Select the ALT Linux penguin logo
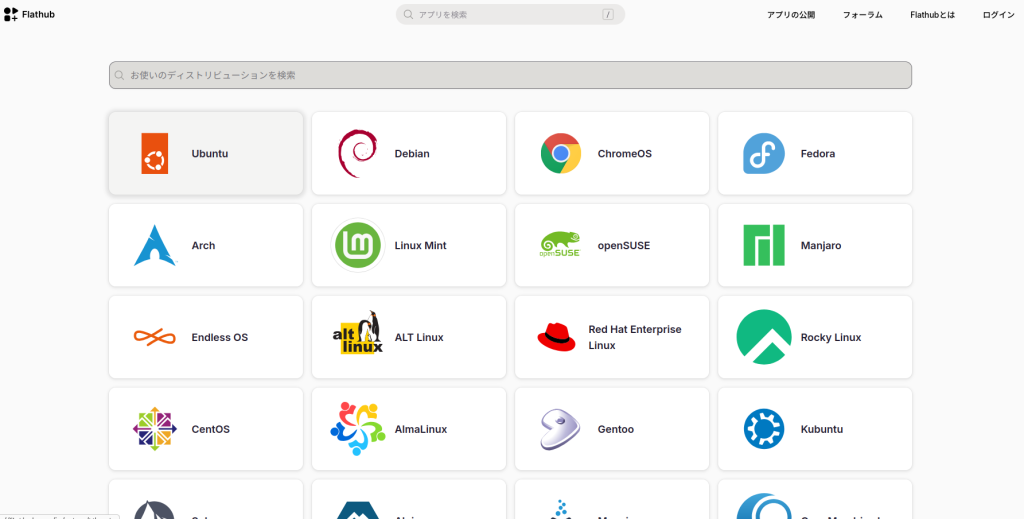 [x=358, y=332]
